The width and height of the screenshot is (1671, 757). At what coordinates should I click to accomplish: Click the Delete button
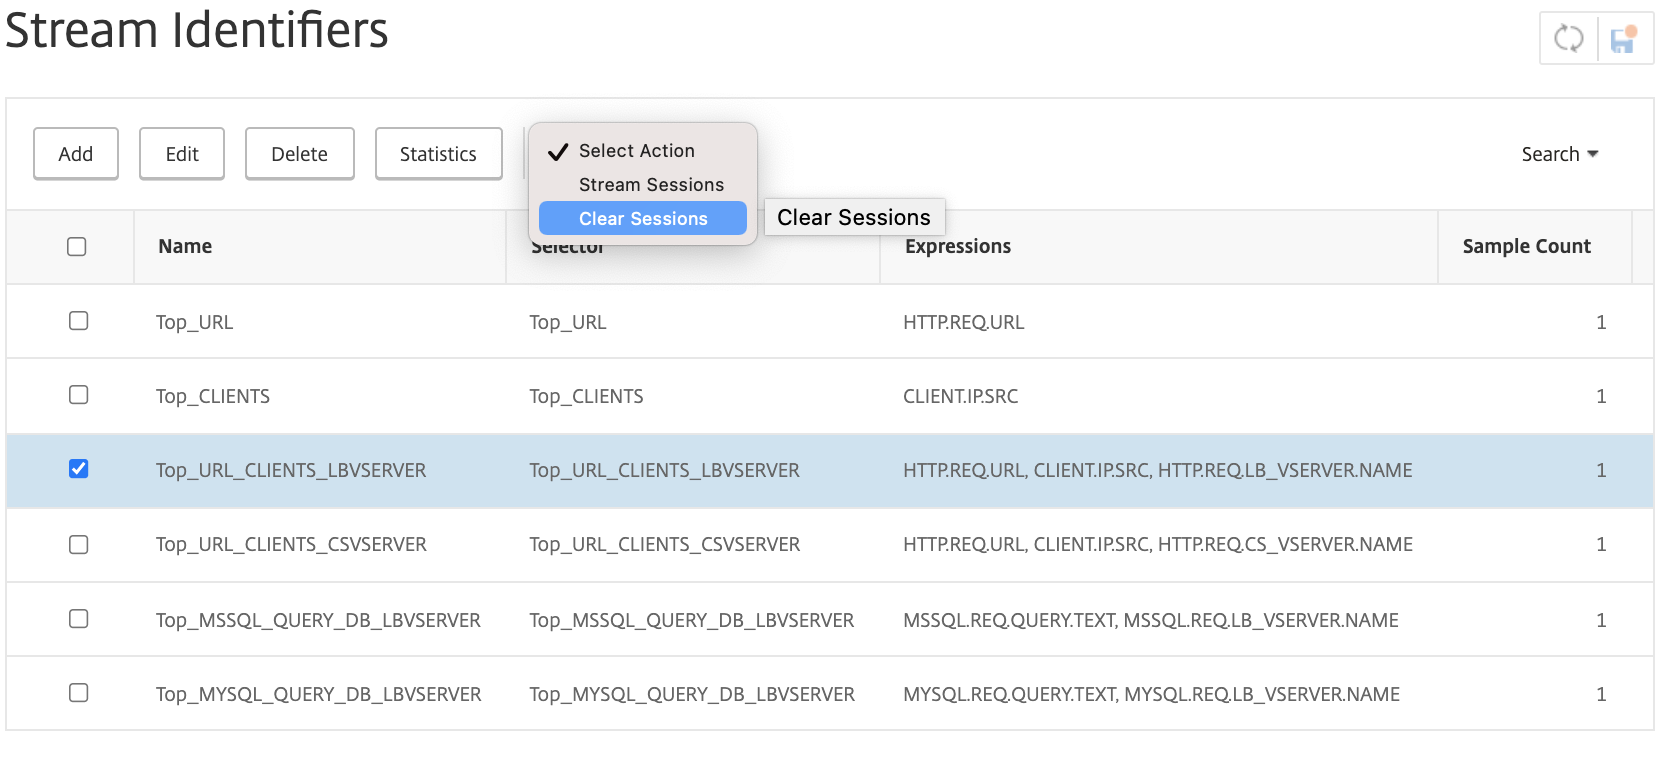pos(300,154)
